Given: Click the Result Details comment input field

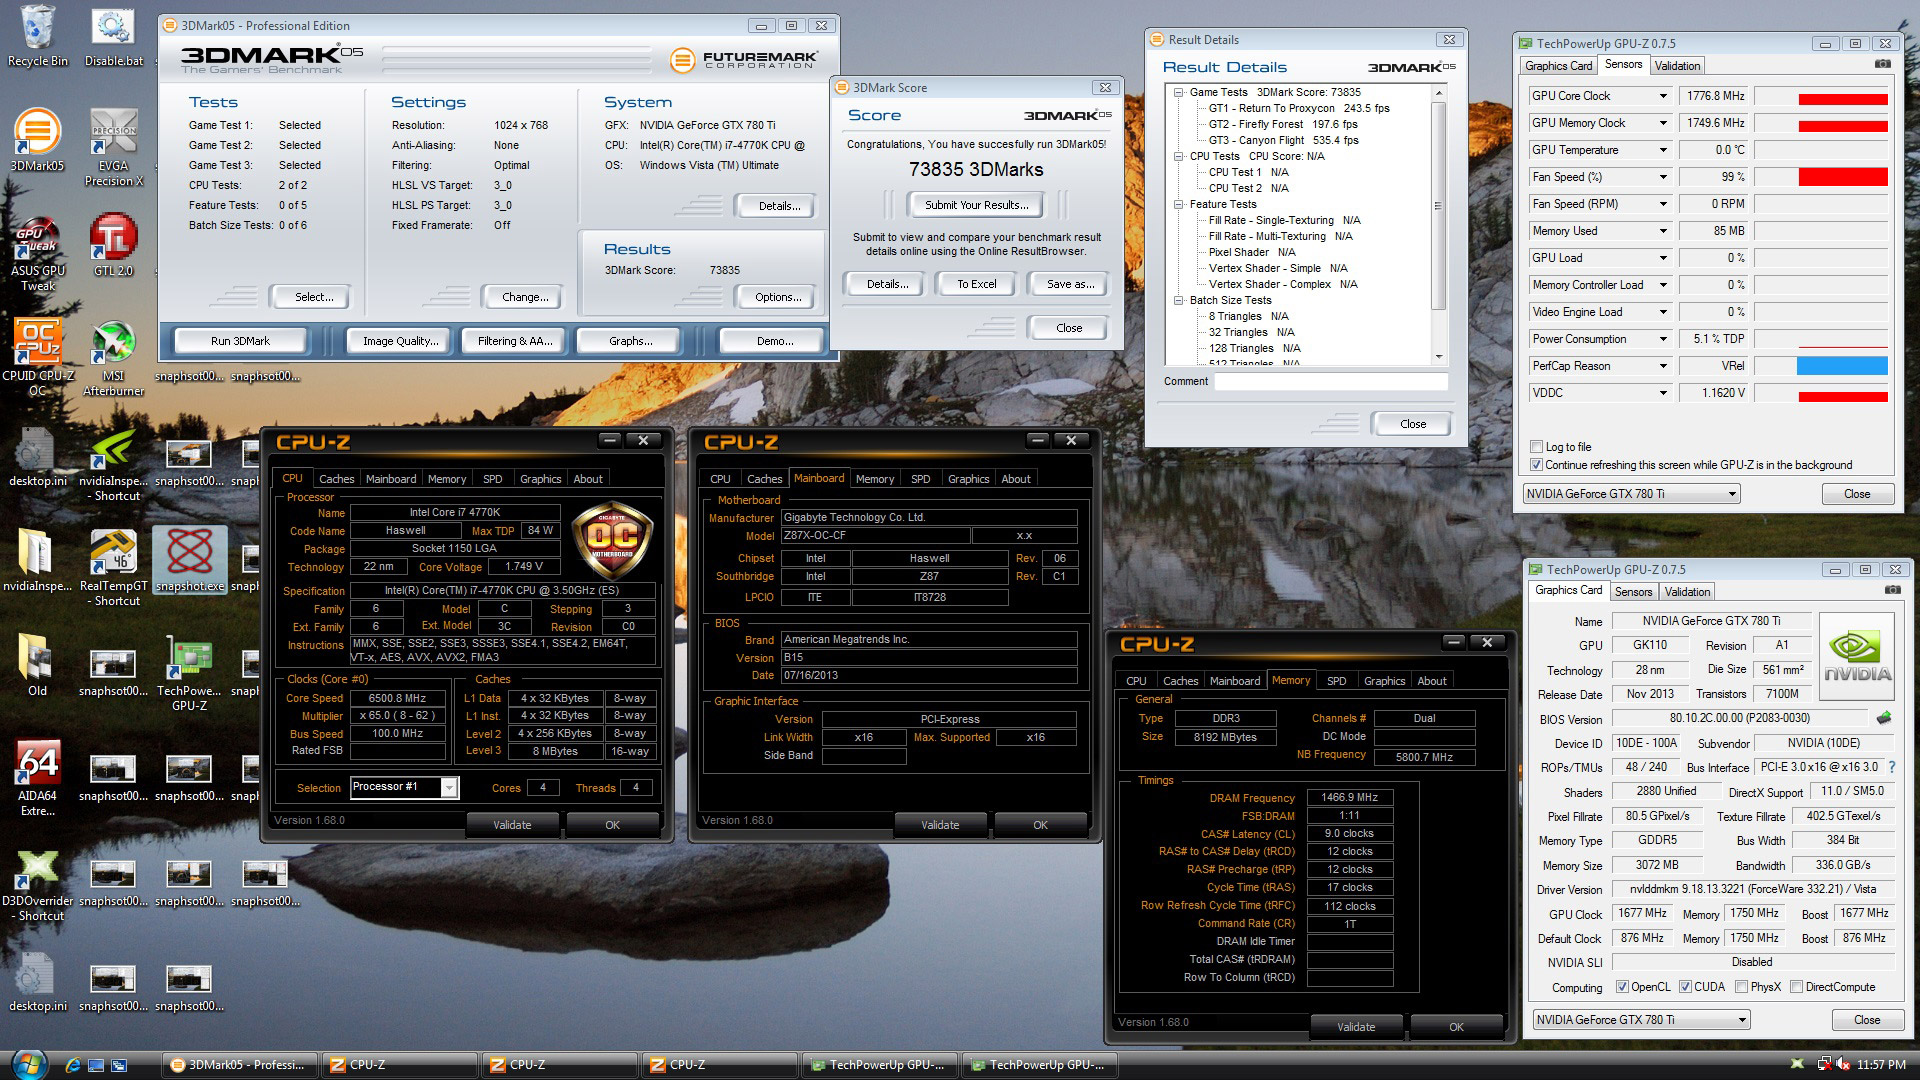Looking at the screenshot, I should tap(1330, 381).
